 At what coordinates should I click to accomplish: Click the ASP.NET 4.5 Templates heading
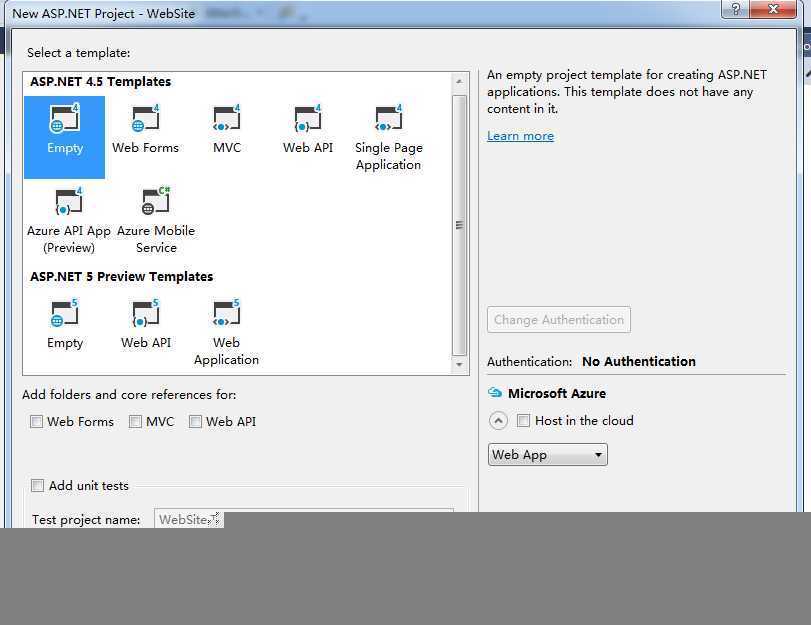(x=100, y=82)
